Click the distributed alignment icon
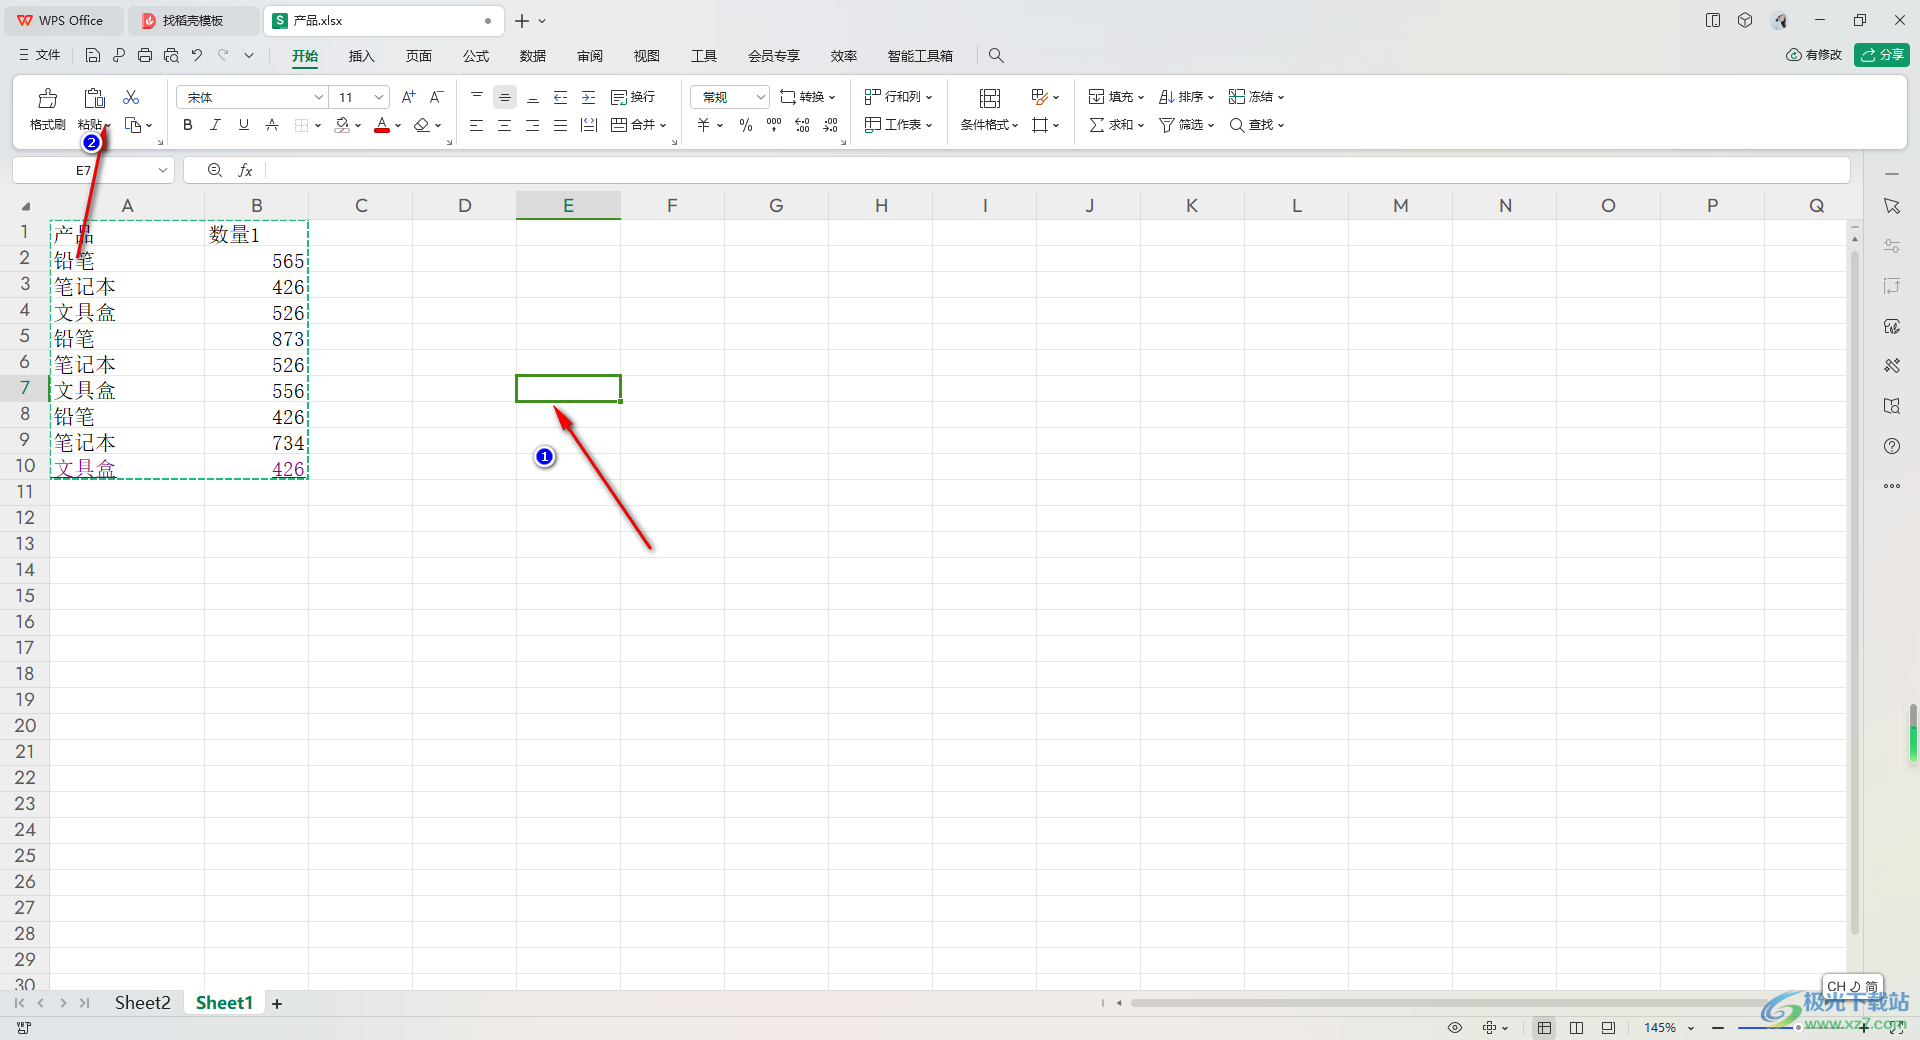The height and width of the screenshot is (1040, 1920). [x=589, y=125]
